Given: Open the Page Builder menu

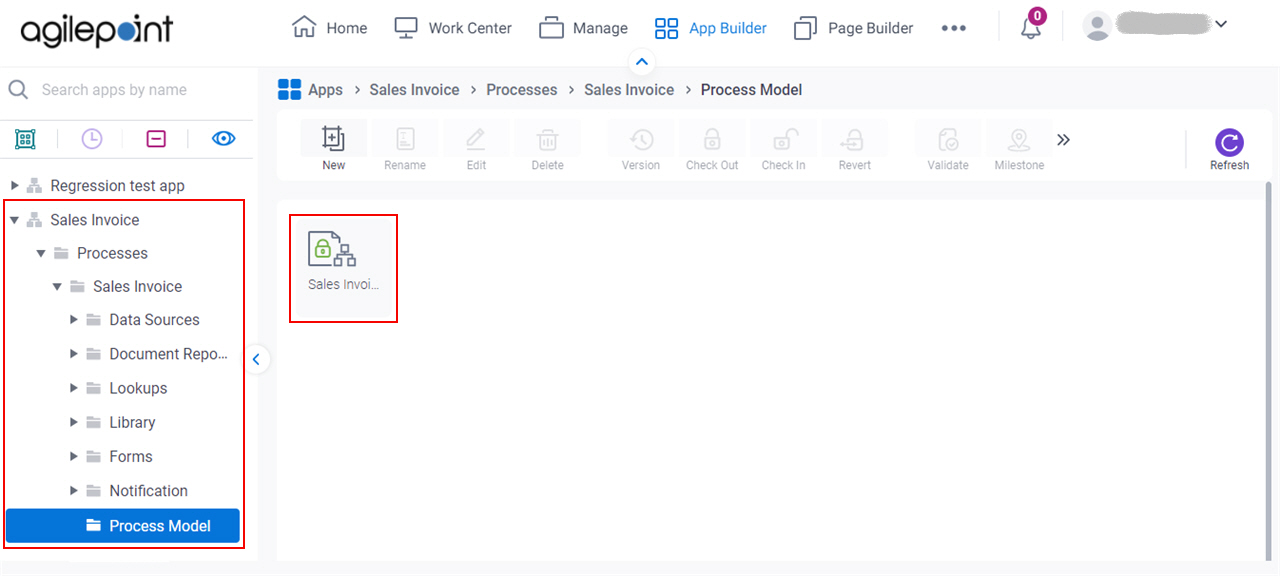Looking at the screenshot, I should (853, 28).
